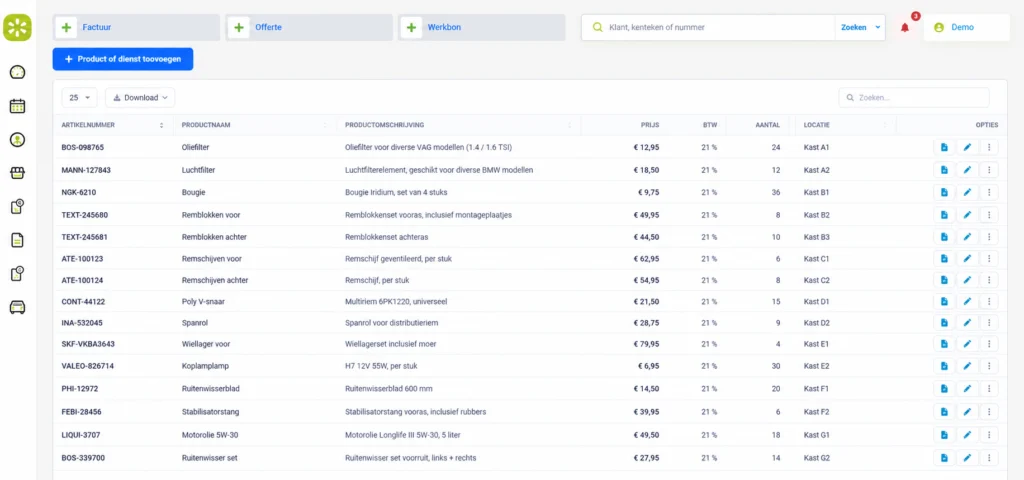This screenshot has height=480, width=1024.
Task: Open more options for NGK-6210 row
Action: pyautogui.click(x=989, y=192)
